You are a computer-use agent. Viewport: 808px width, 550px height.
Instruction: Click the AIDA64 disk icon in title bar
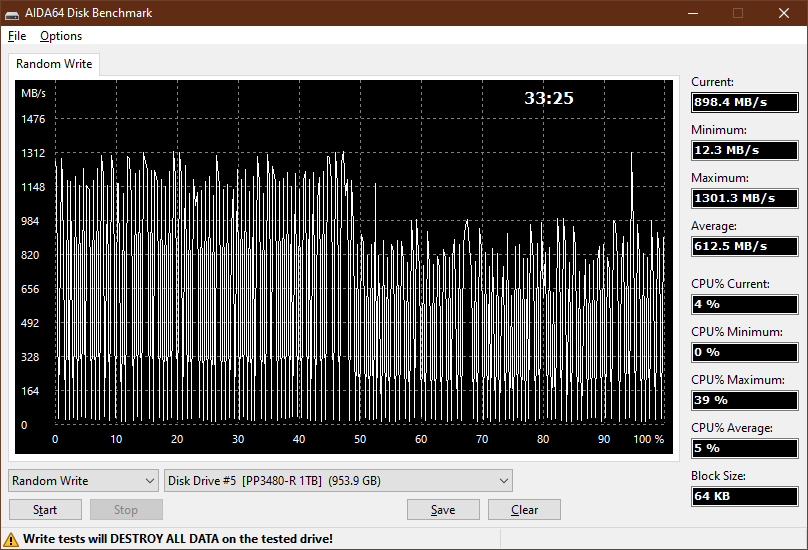pos(12,13)
